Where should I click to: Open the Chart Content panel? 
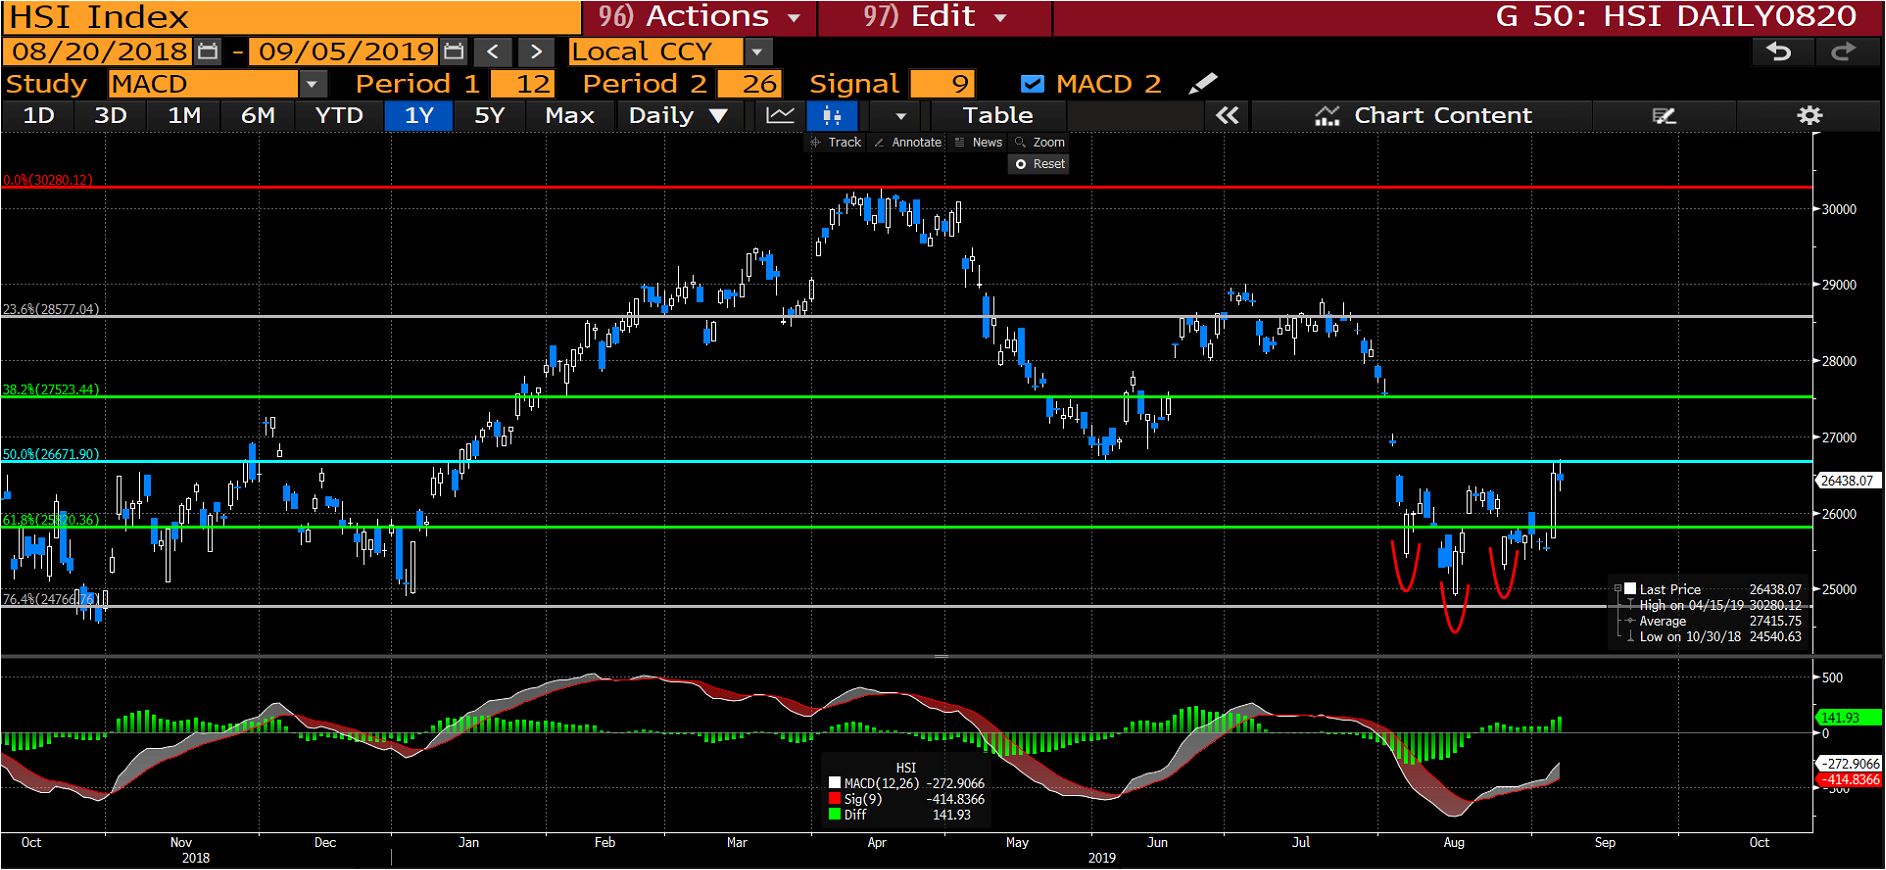tap(1423, 116)
